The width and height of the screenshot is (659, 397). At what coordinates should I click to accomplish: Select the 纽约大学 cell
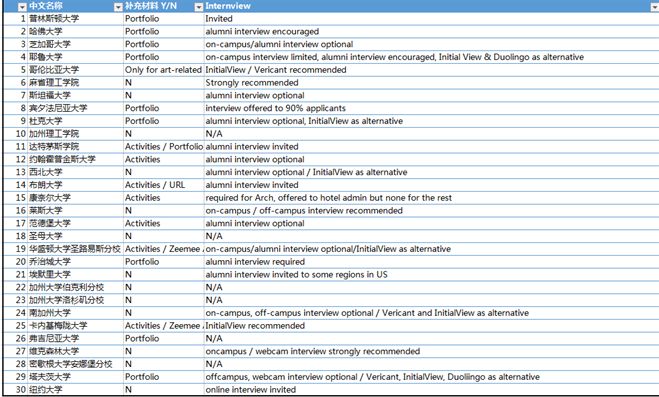[x=75, y=389]
